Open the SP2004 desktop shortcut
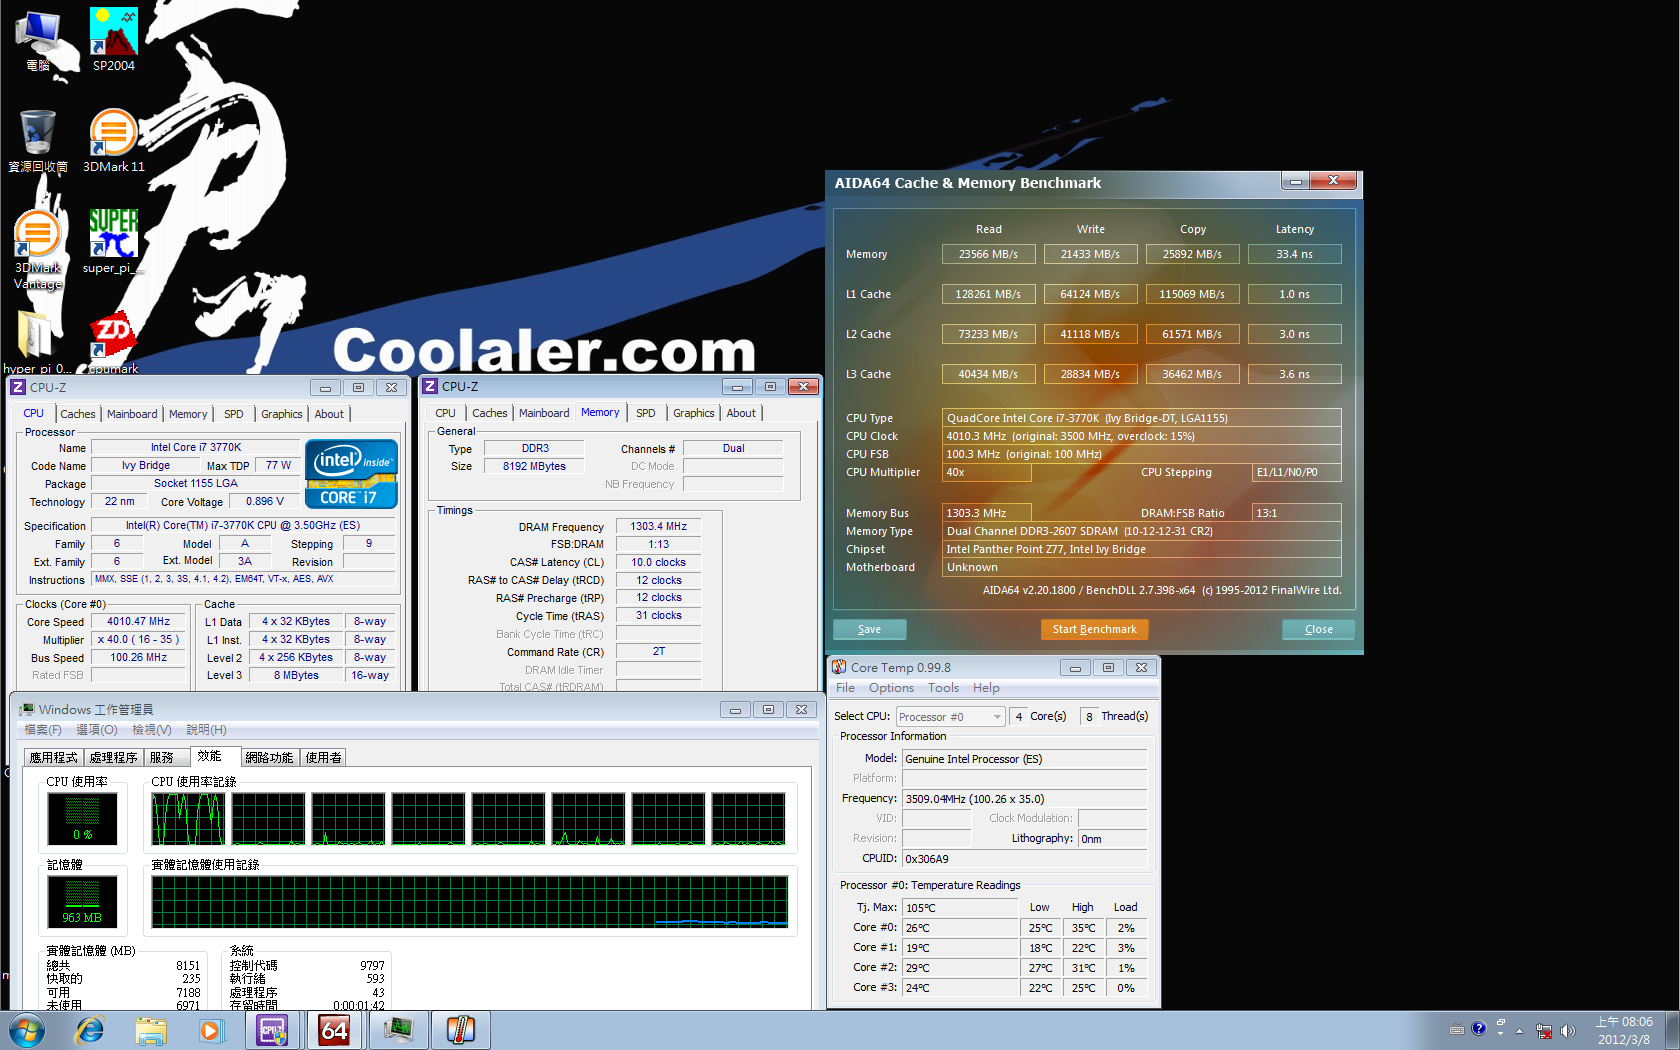 click(x=113, y=39)
